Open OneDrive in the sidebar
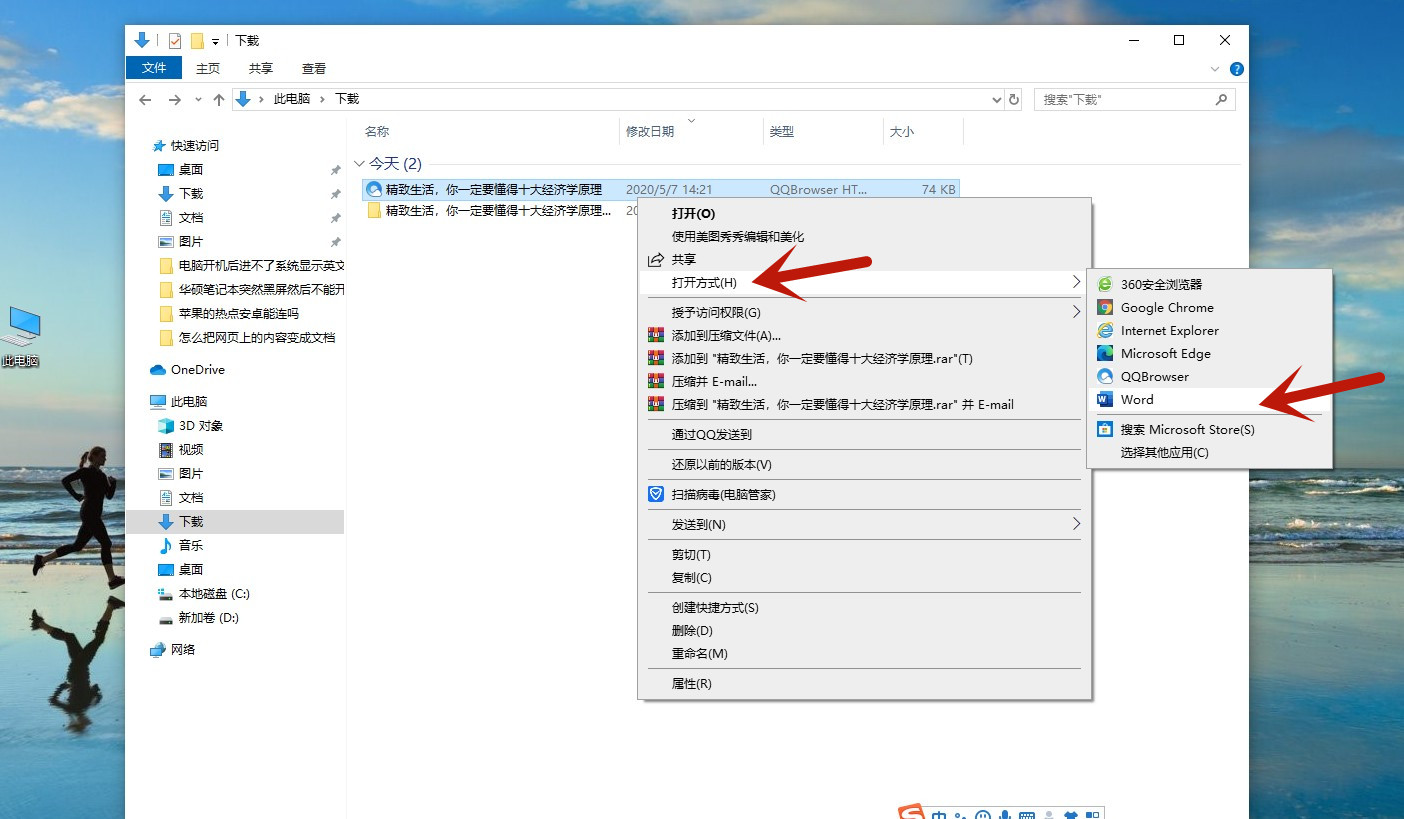This screenshot has height=819, width=1404. tap(197, 369)
